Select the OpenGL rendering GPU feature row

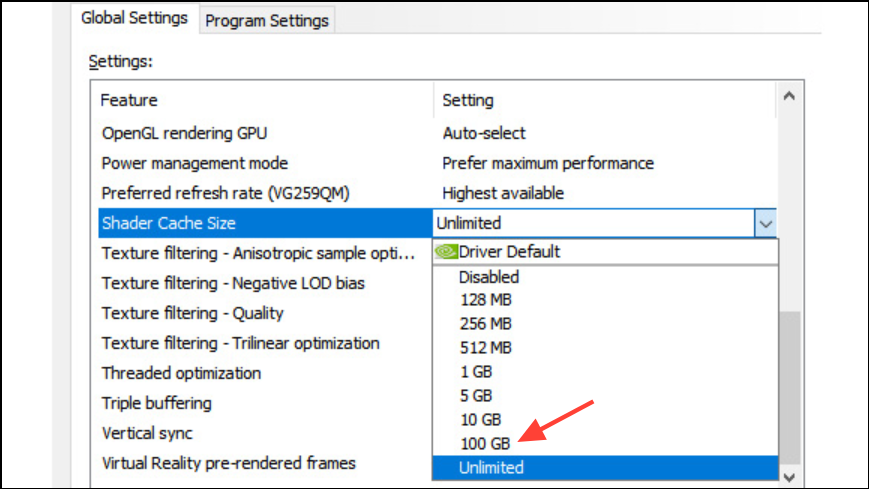[437, 133]
